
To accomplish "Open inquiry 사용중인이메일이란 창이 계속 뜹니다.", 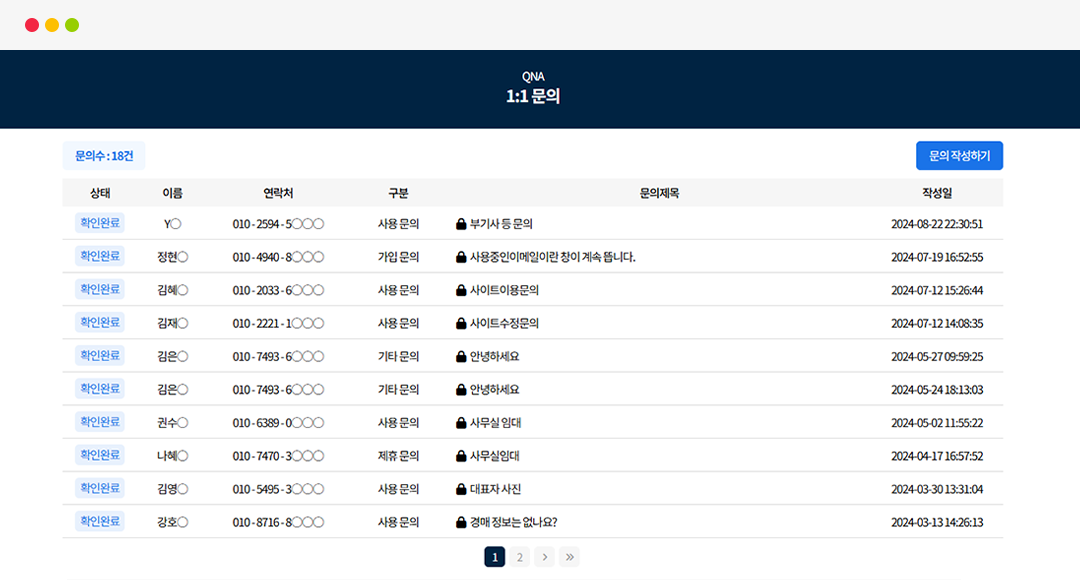I will click(552, 257).
